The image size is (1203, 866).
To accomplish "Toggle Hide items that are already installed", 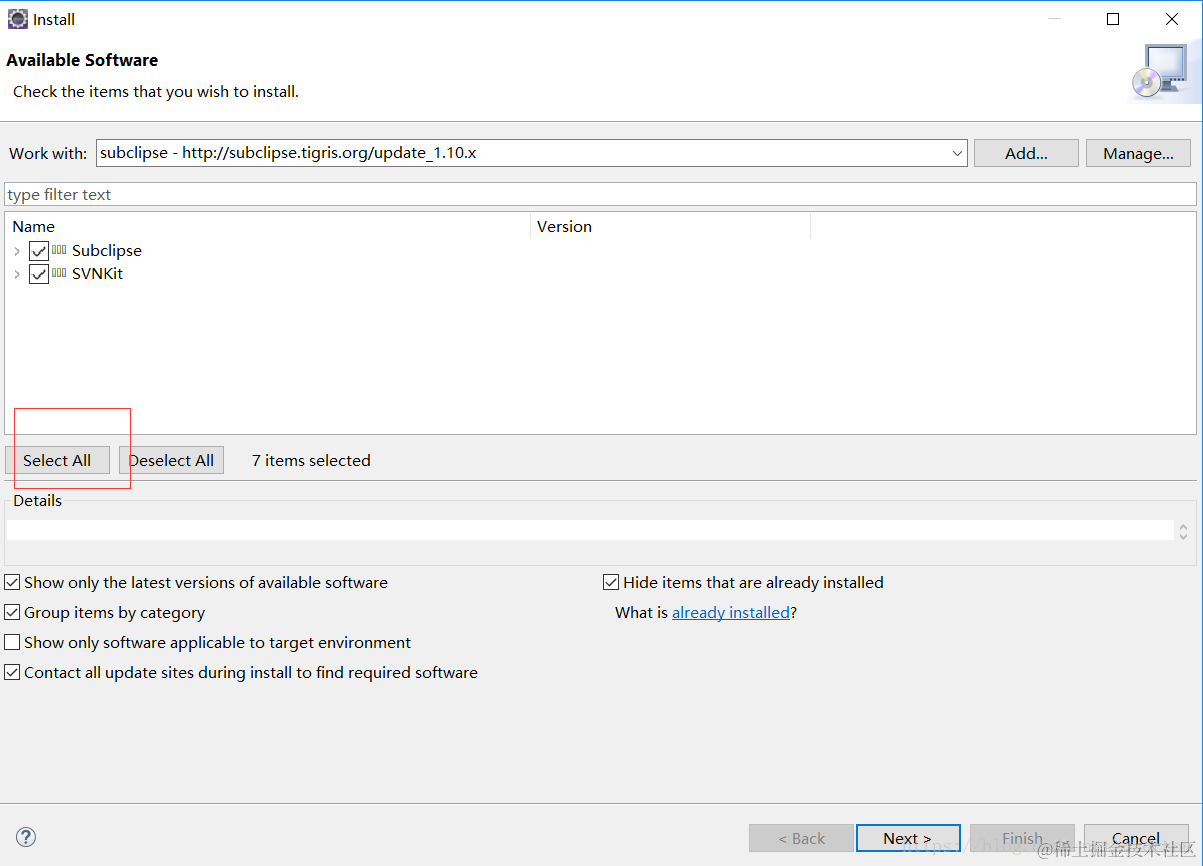I will 611,582.
